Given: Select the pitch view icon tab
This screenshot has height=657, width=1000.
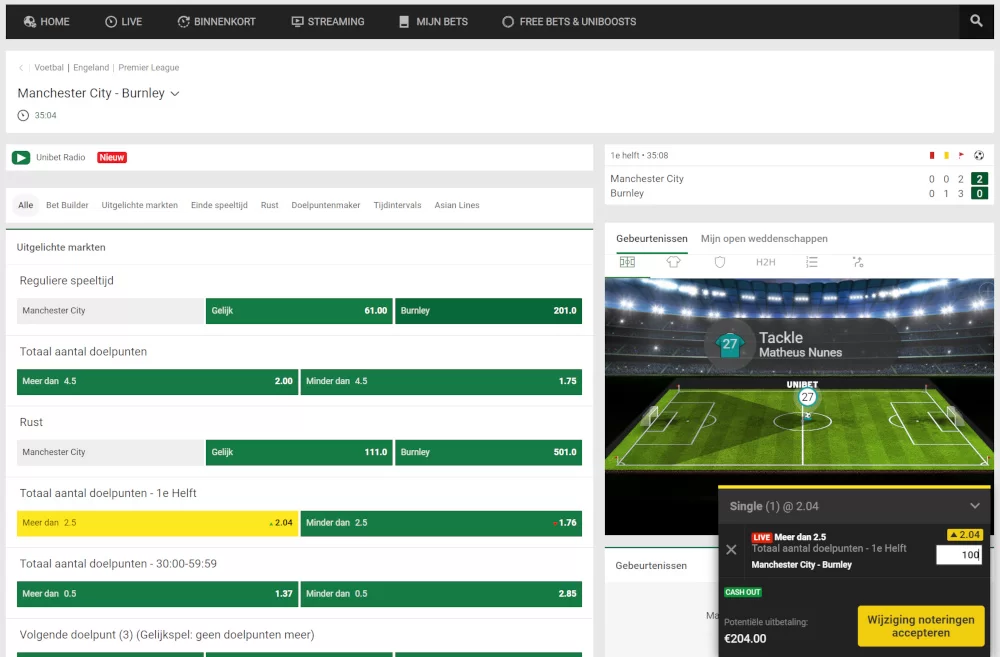Looking at the screenshot, I should click(x=628, y=262).
